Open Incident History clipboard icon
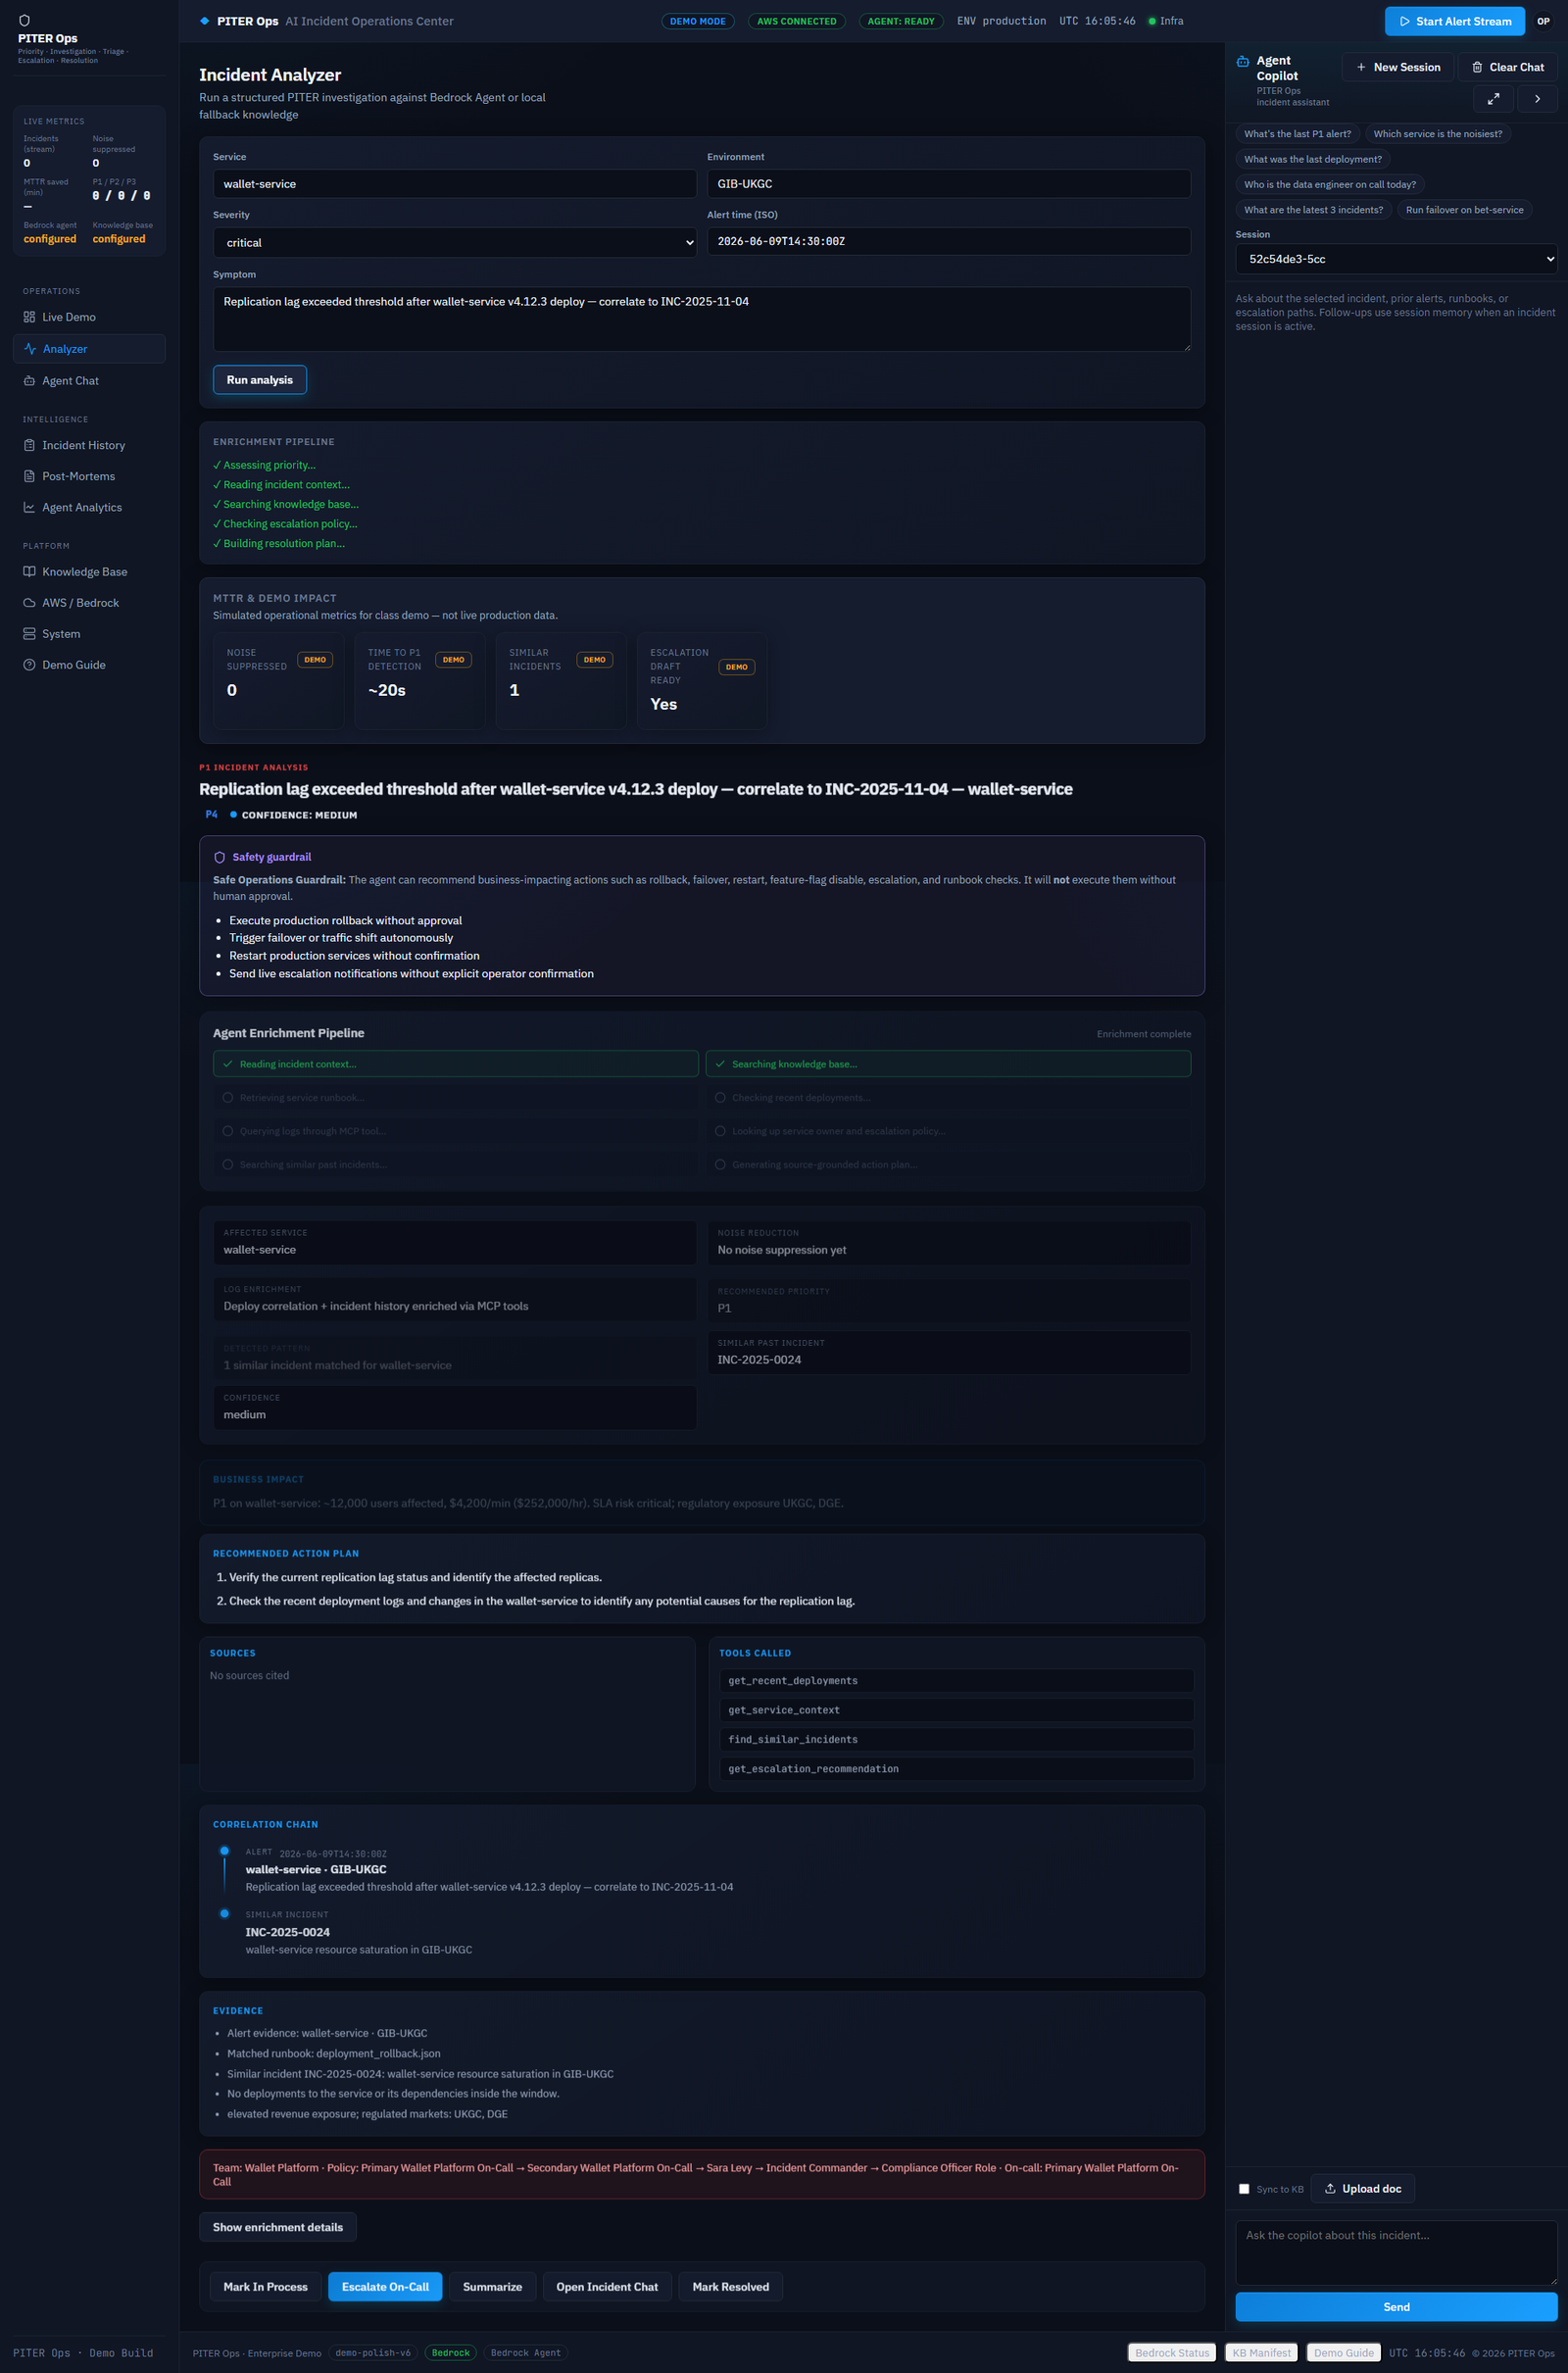The image size is (1568, 2373). point(29,445)
